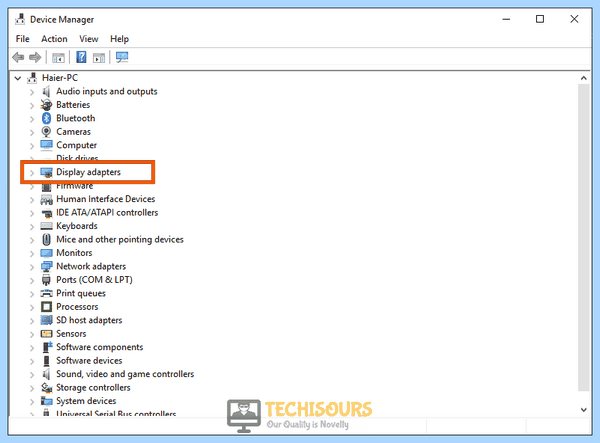Select the Sound, video and game controllers label
Image resolution: width=600 pixels, height=443 pixels.
click(125, 374)
